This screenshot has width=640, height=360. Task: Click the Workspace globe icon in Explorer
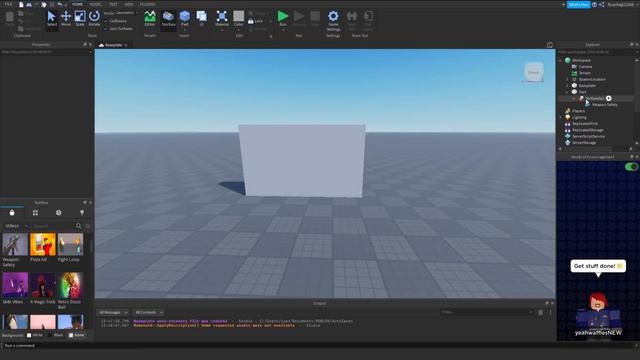click(568, 60)
